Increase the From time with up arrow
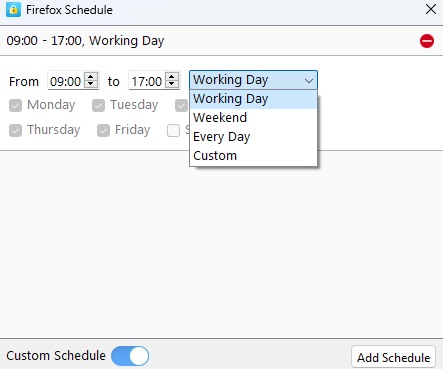Image resolution: width=443 pixels, height=369 pixels. coord(91,77)
